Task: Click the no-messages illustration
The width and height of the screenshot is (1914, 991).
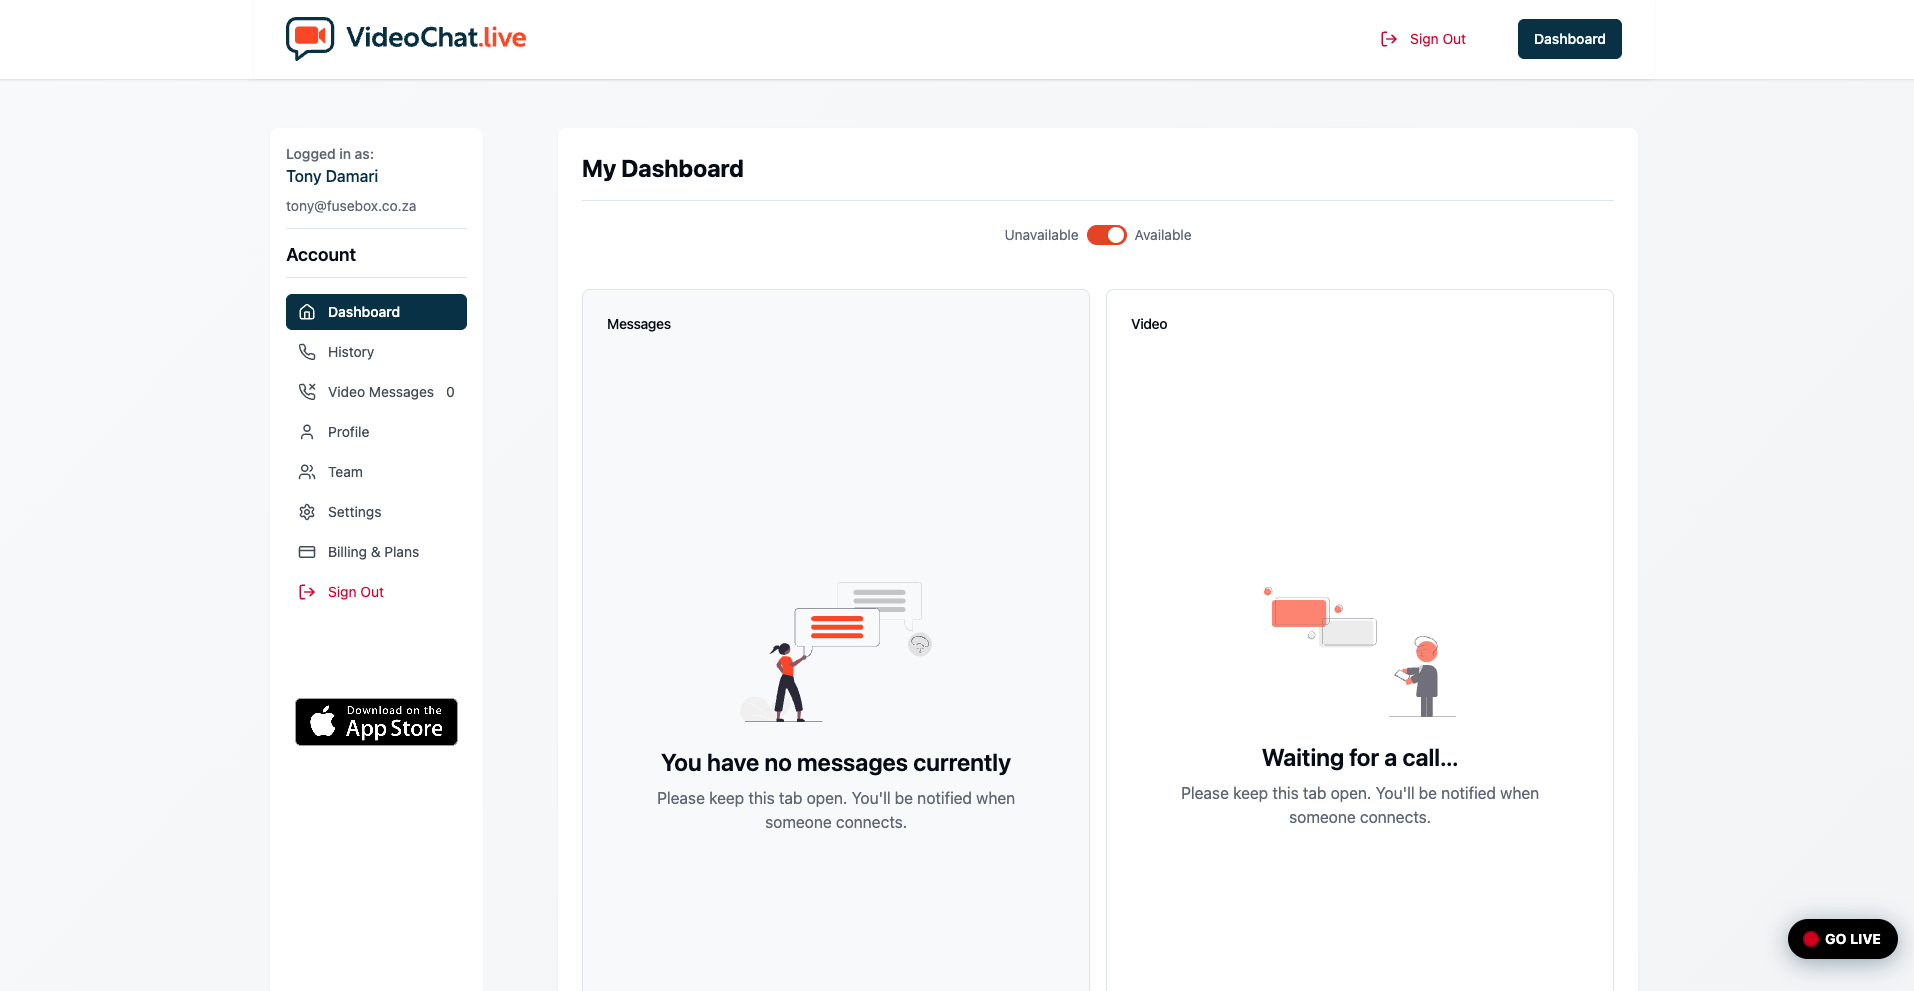Action: pos(836,651)
